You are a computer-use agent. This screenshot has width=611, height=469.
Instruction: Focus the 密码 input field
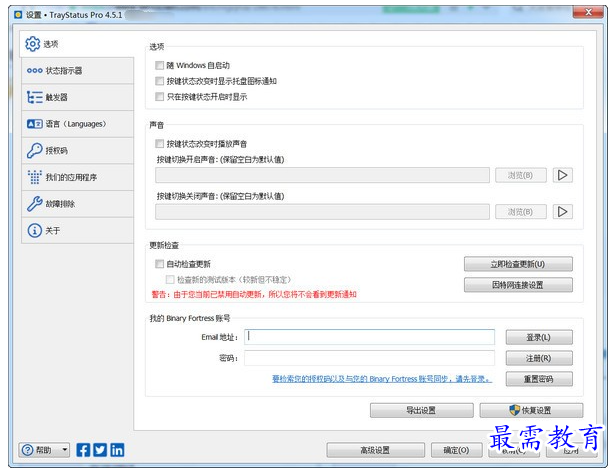click(x=369, y=358)
